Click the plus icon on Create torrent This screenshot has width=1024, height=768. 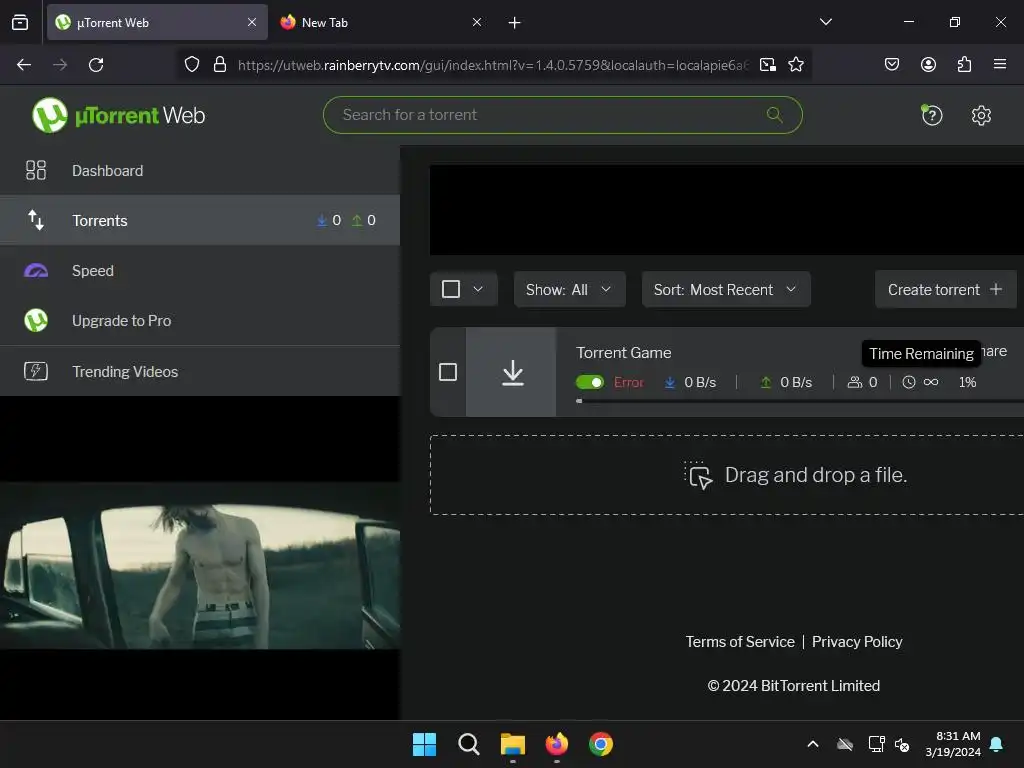(x=996, y=289)
